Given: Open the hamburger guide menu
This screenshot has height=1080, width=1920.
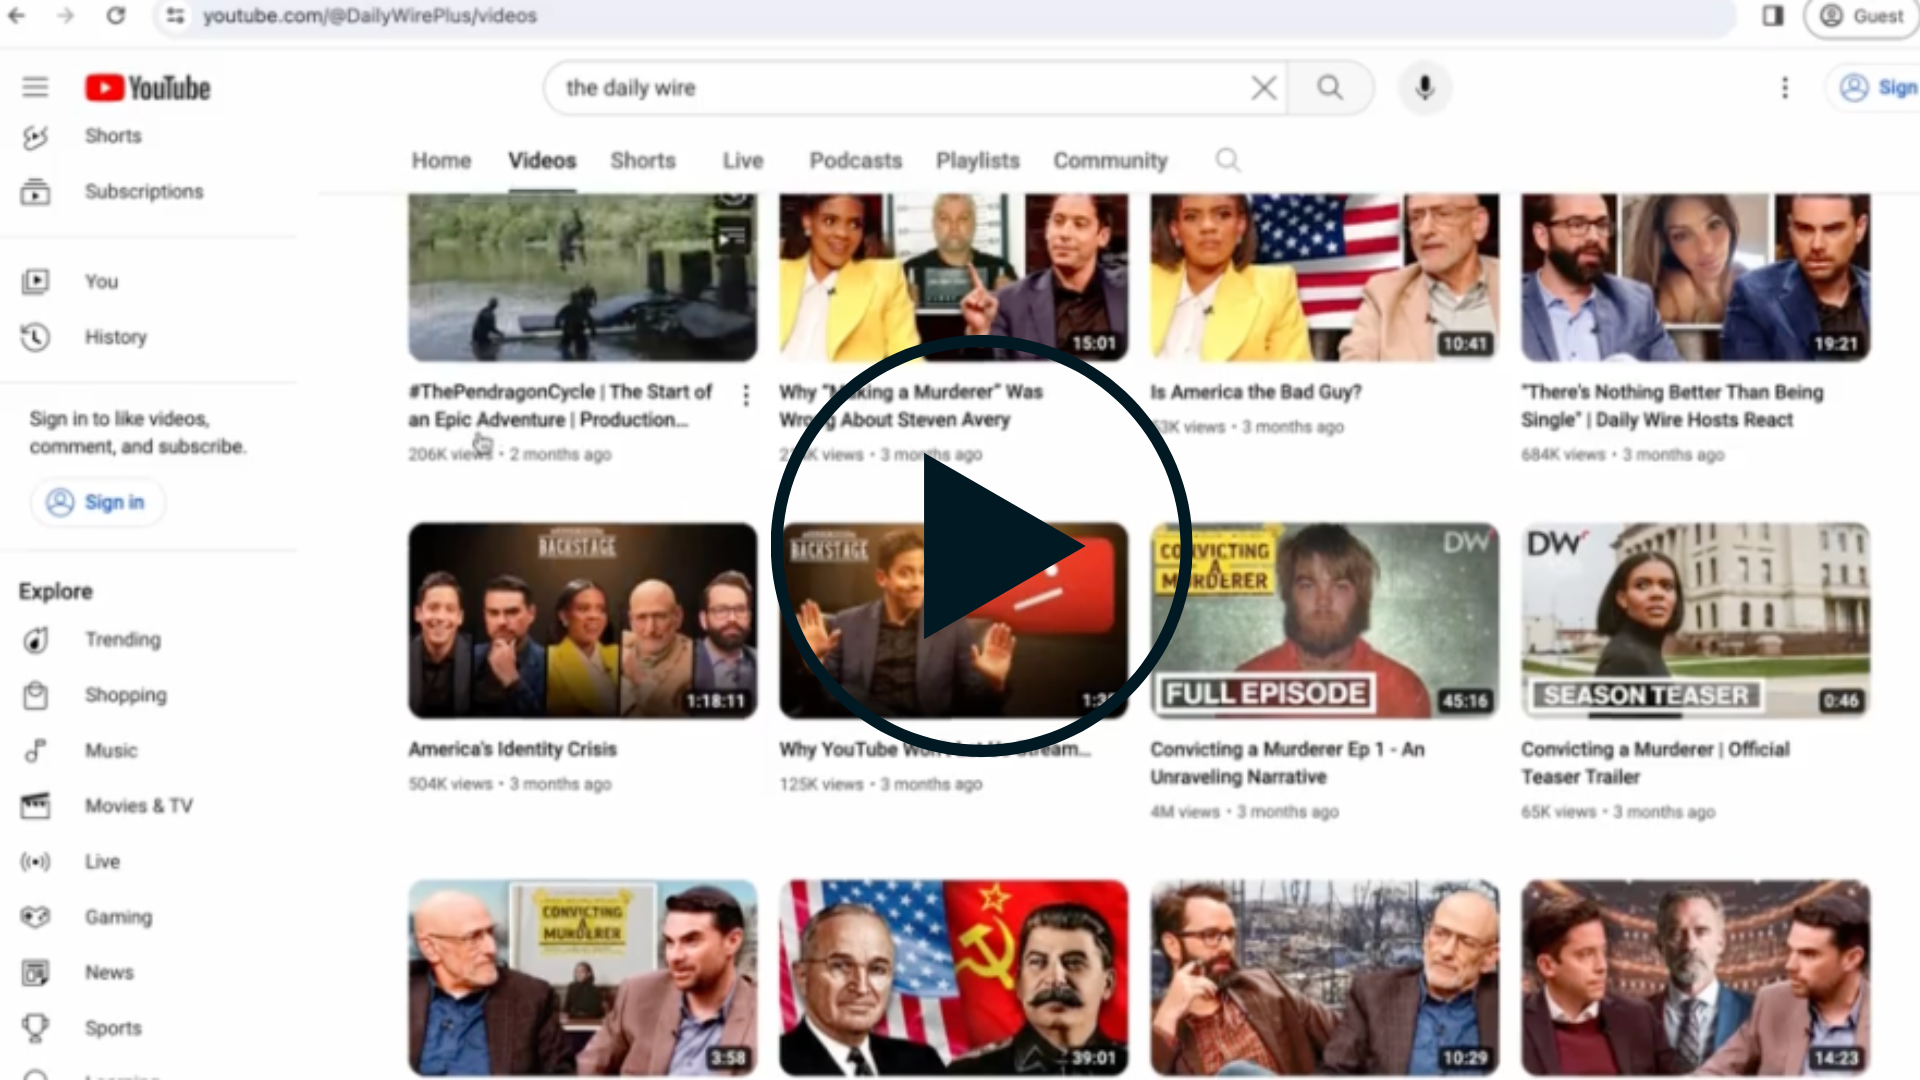Looking at the screenshot, I should click(35, 88).
